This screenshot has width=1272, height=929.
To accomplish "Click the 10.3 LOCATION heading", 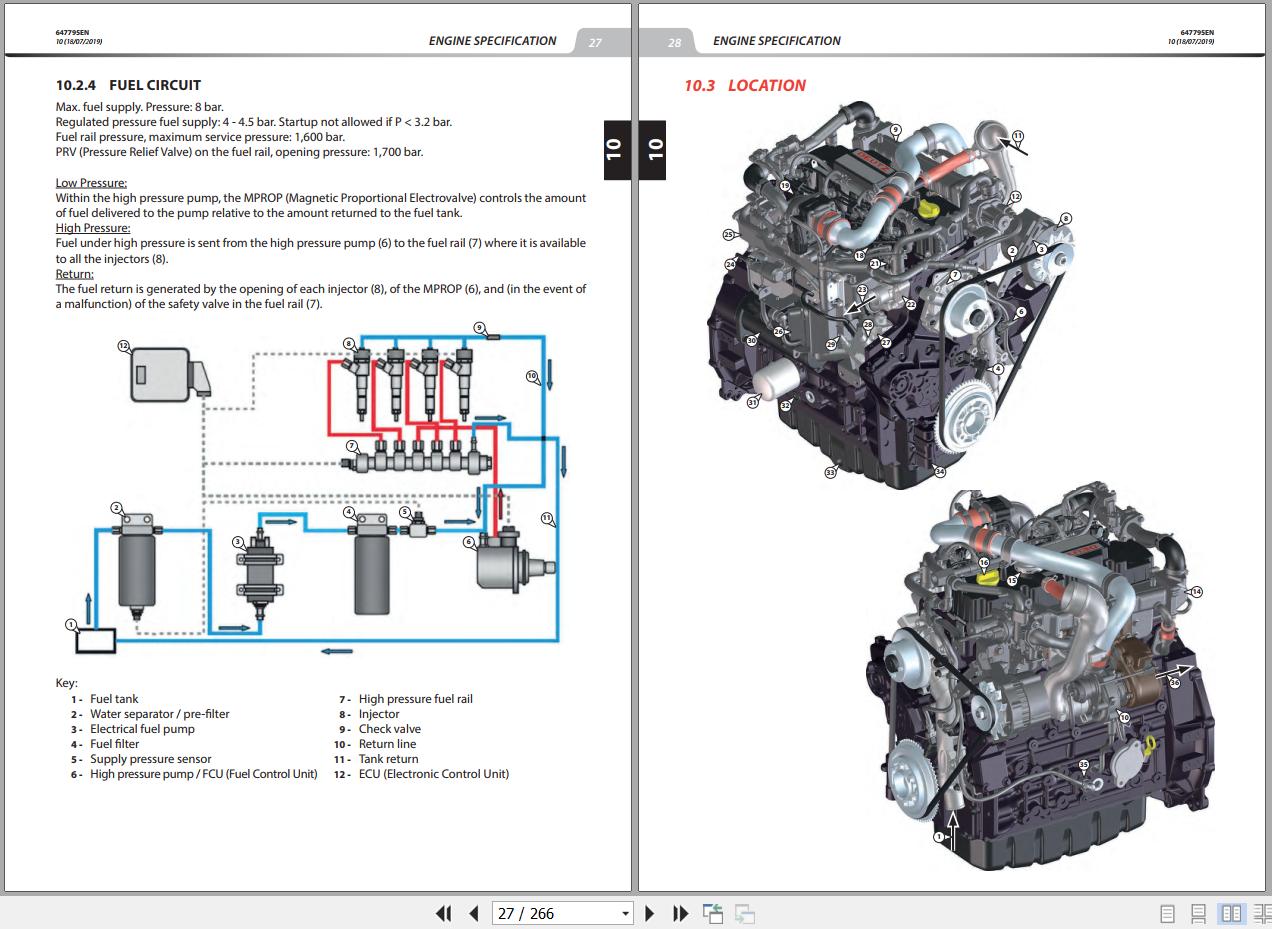I will coord(745,86).
